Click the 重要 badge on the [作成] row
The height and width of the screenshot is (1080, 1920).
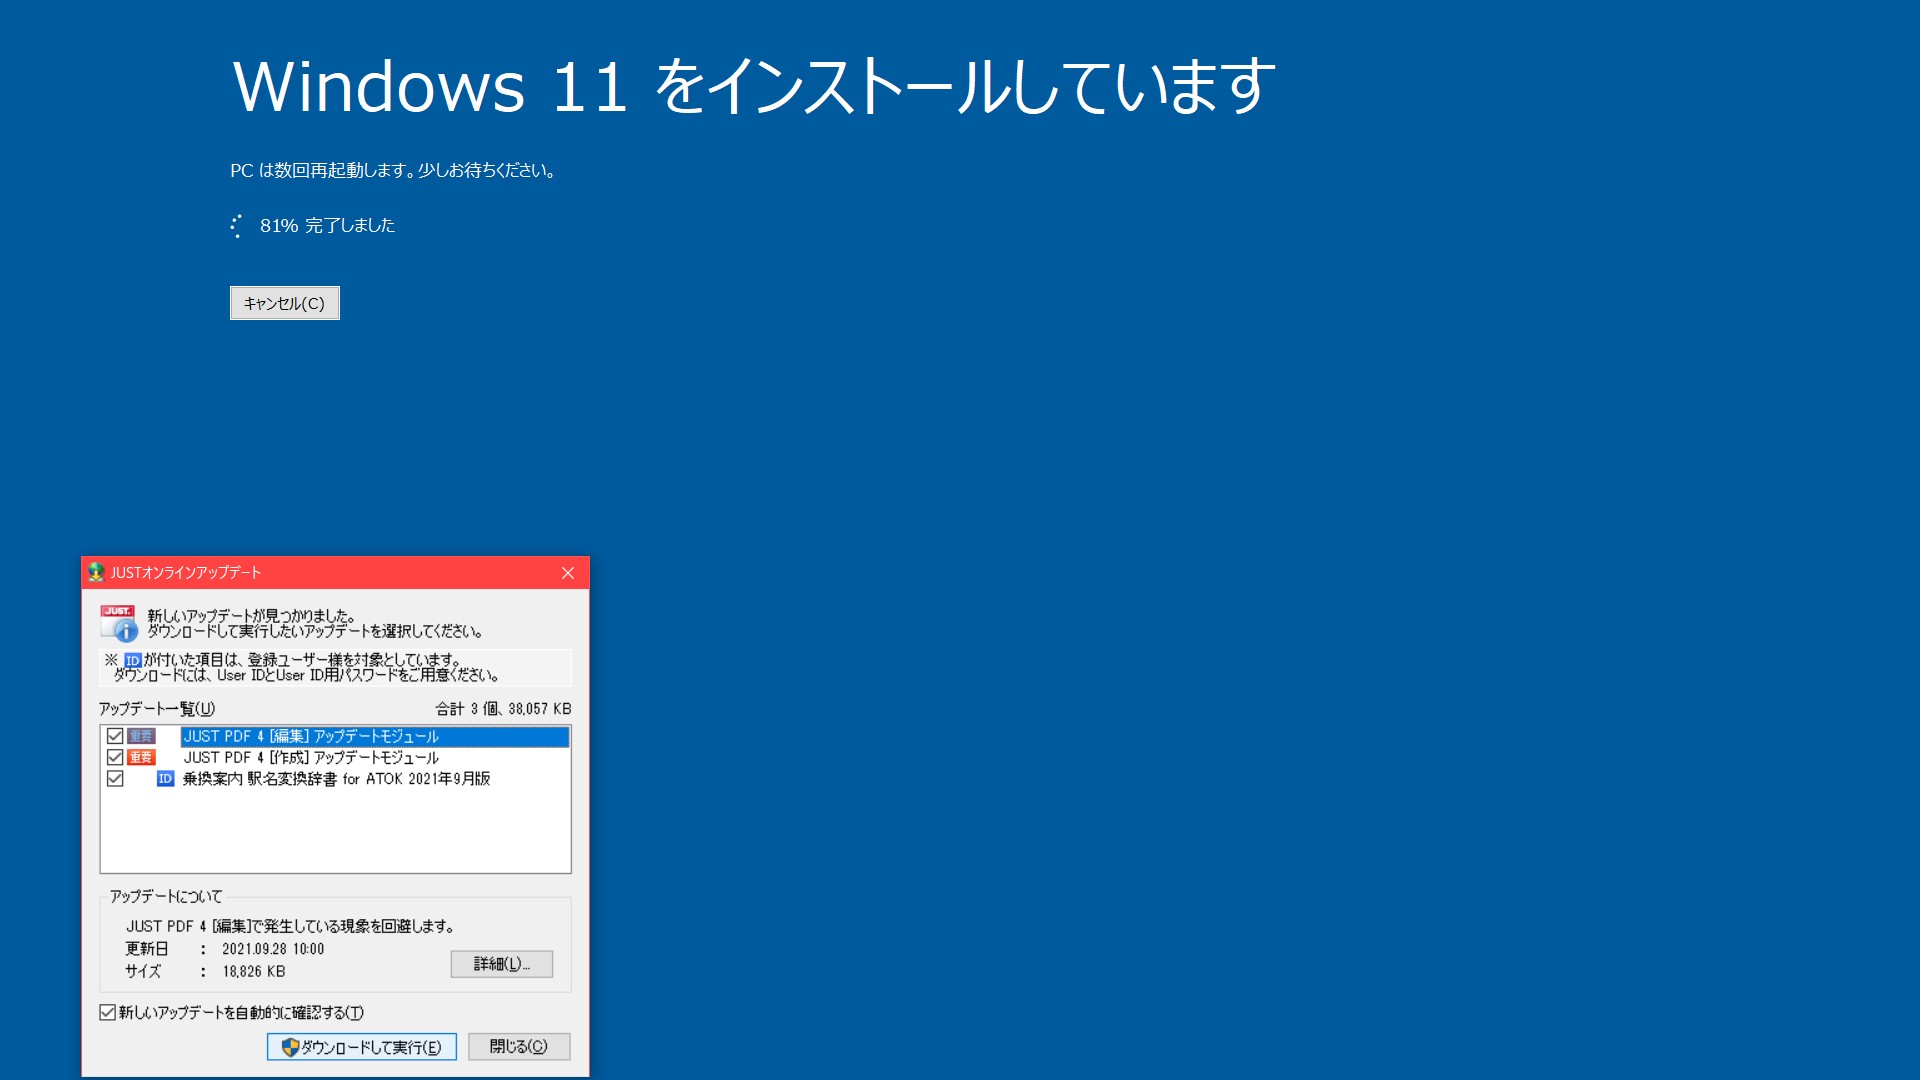point(141,757)
